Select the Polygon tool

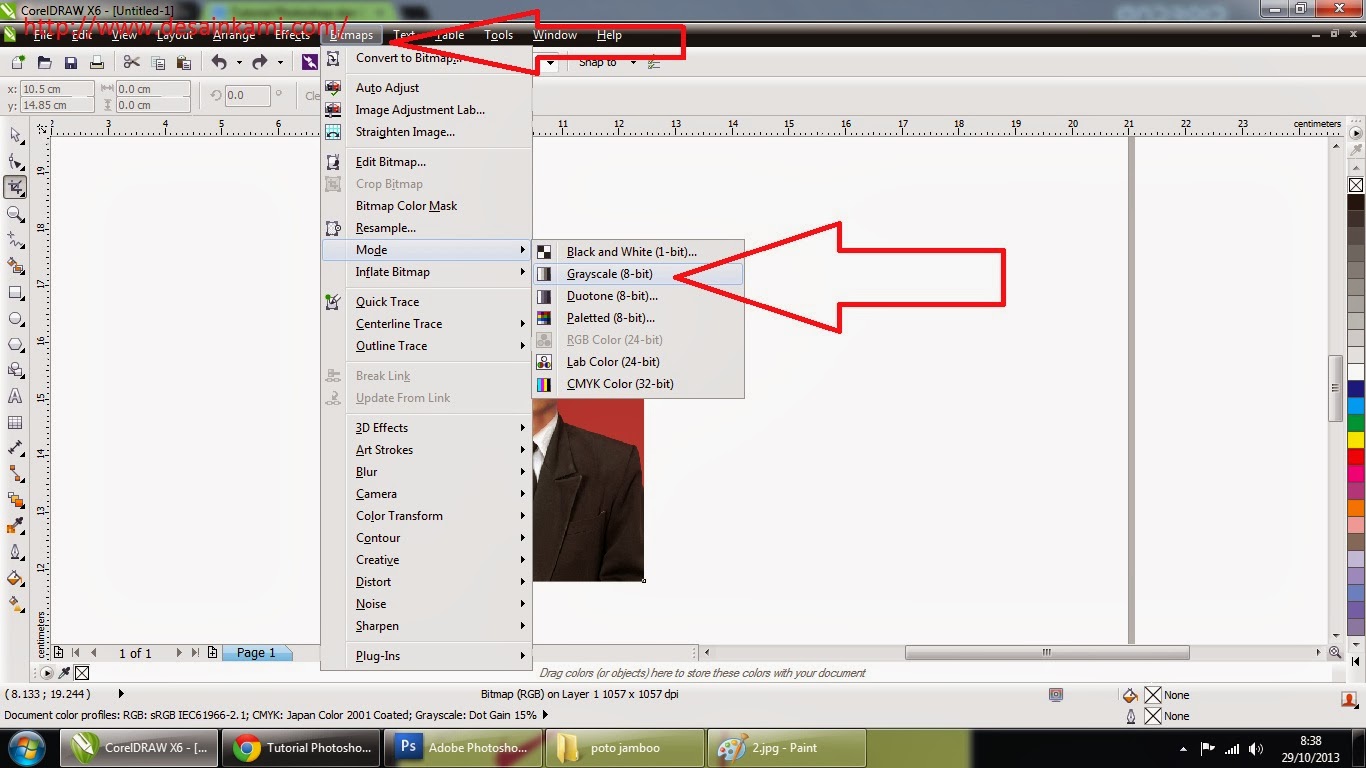pos(16,345)
